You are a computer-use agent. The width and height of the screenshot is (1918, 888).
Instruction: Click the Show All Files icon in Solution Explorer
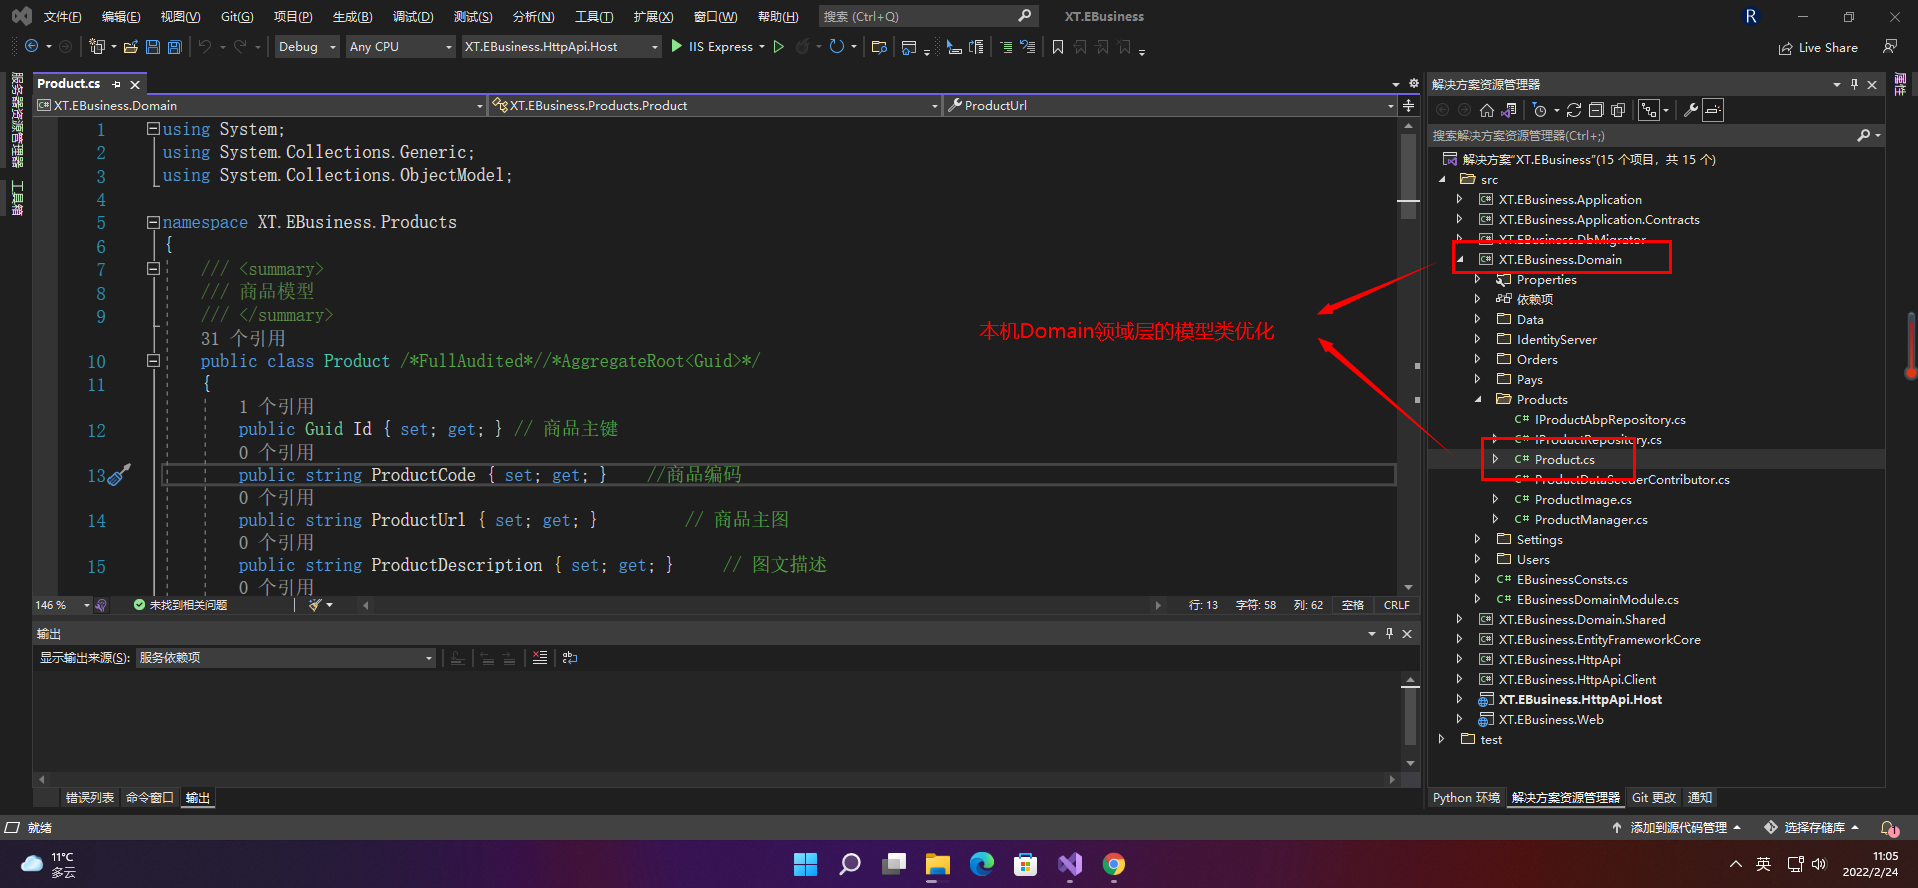(x=1618, y=110)
